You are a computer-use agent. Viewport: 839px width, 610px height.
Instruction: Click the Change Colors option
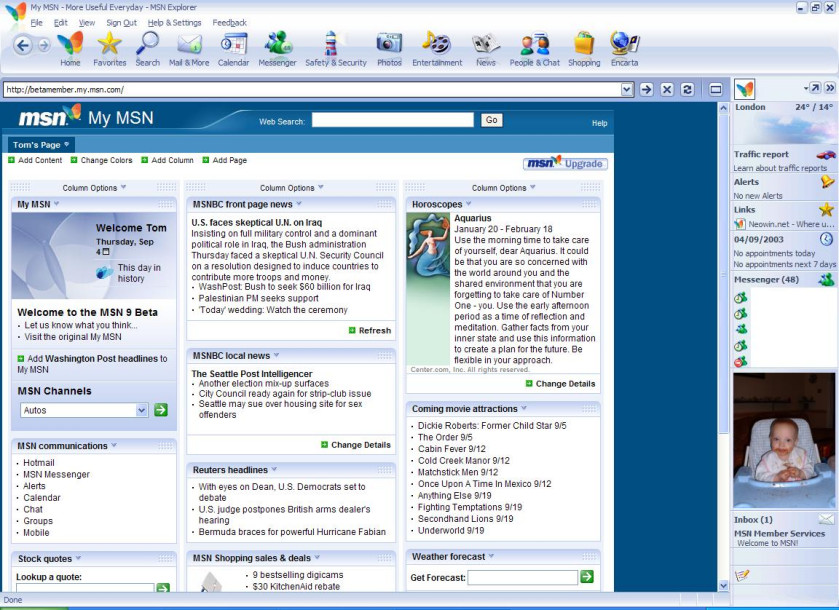106,160
